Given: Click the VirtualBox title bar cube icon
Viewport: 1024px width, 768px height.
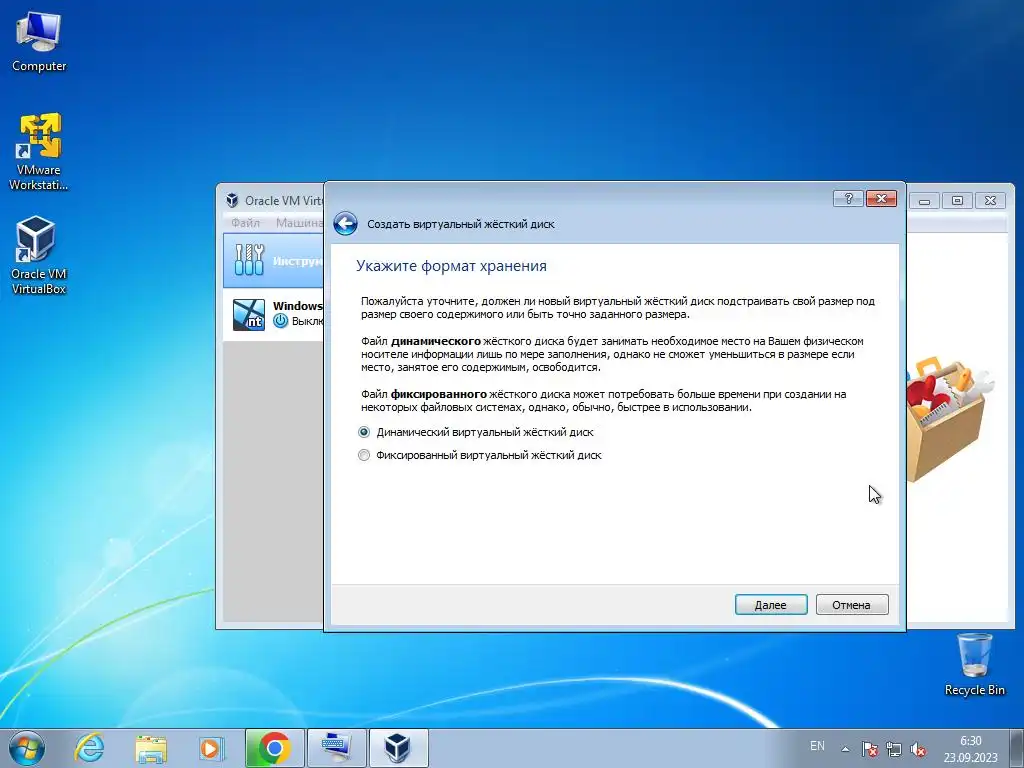Looking at the screenshot, I should 232,200.
